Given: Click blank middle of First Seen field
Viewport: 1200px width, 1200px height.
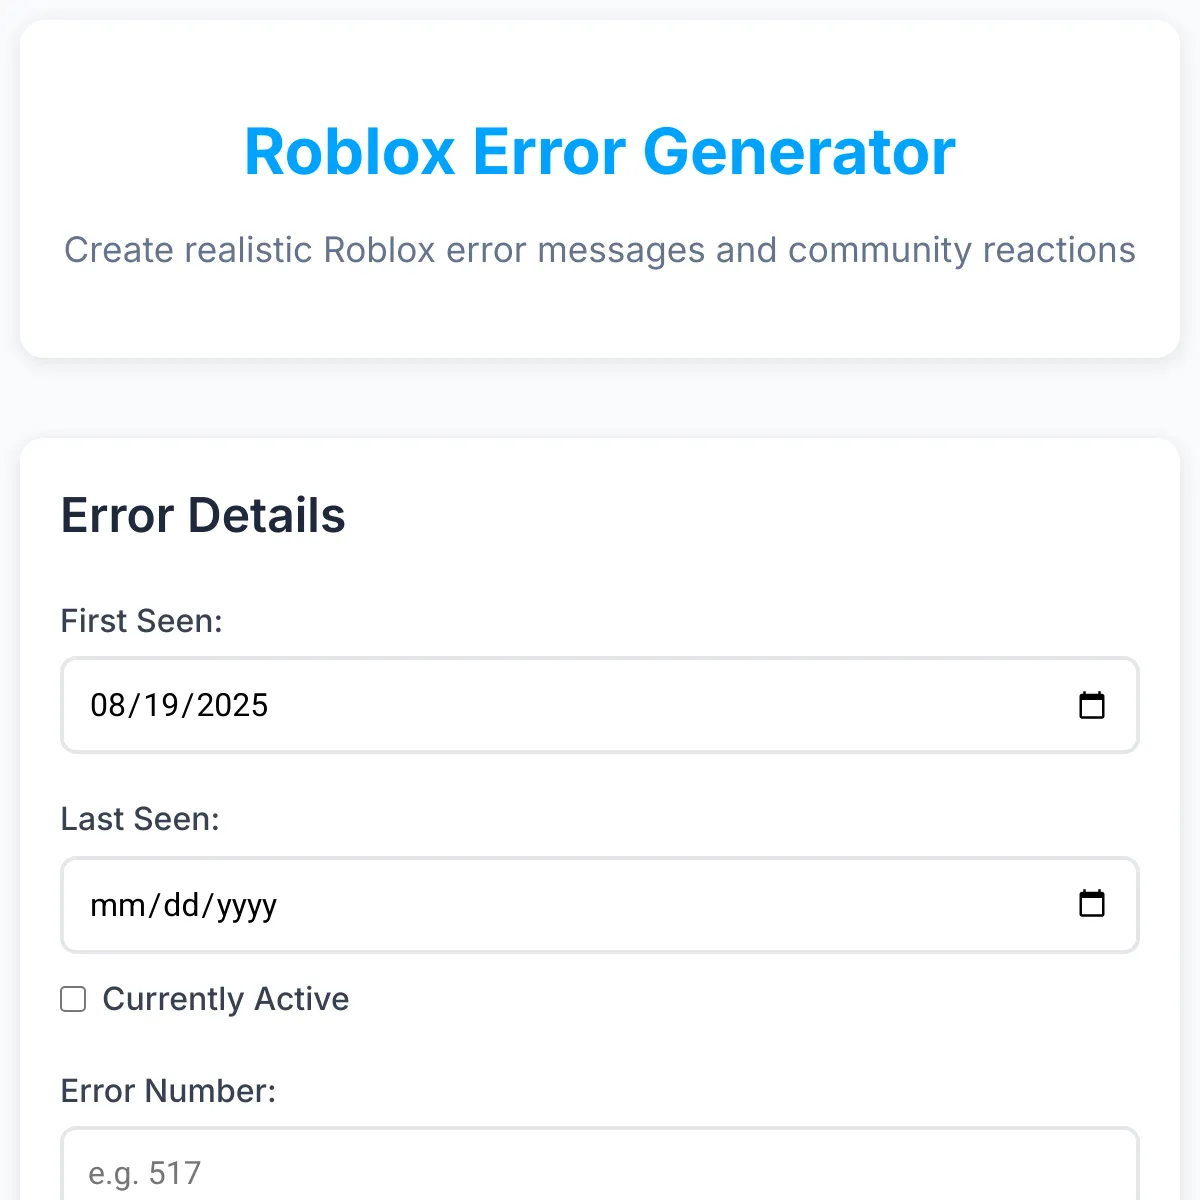Looking at the screenshot, I should (650, 705).
